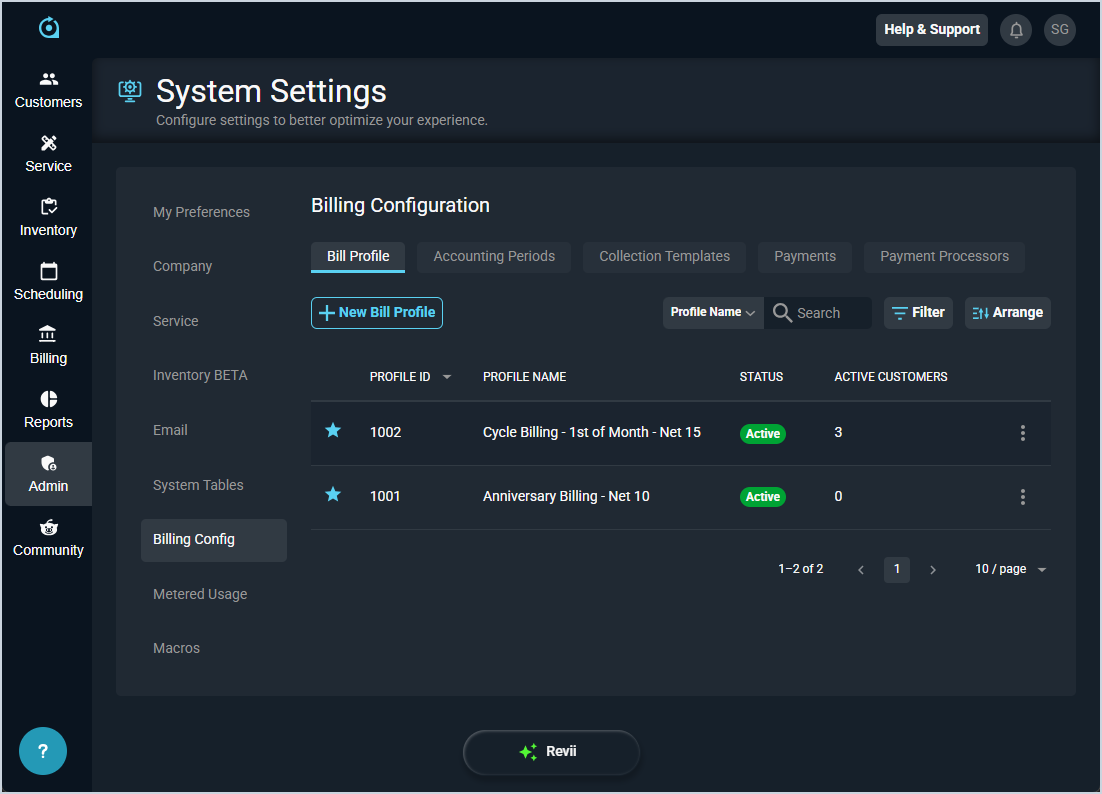Open the three-dot menu for Anniversary Billing
Image resolution: width=1102 pixels, height=794 pixels.
(x=1022, y=497)
